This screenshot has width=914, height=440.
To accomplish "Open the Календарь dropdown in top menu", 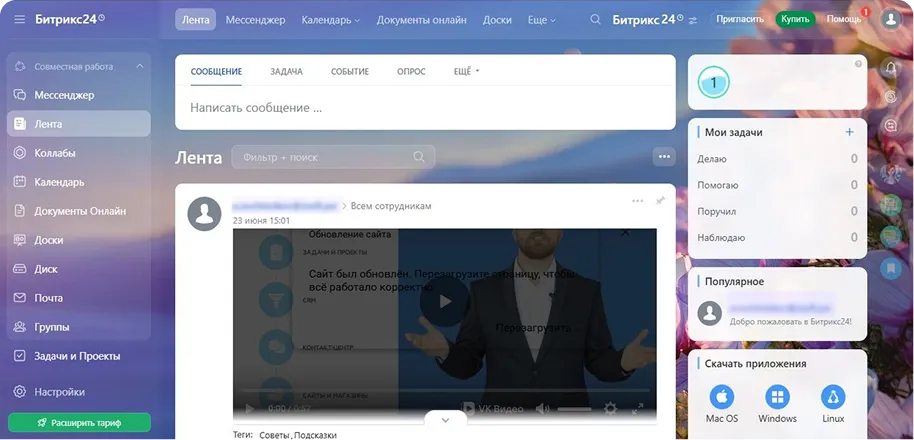I will click(330, 19).
